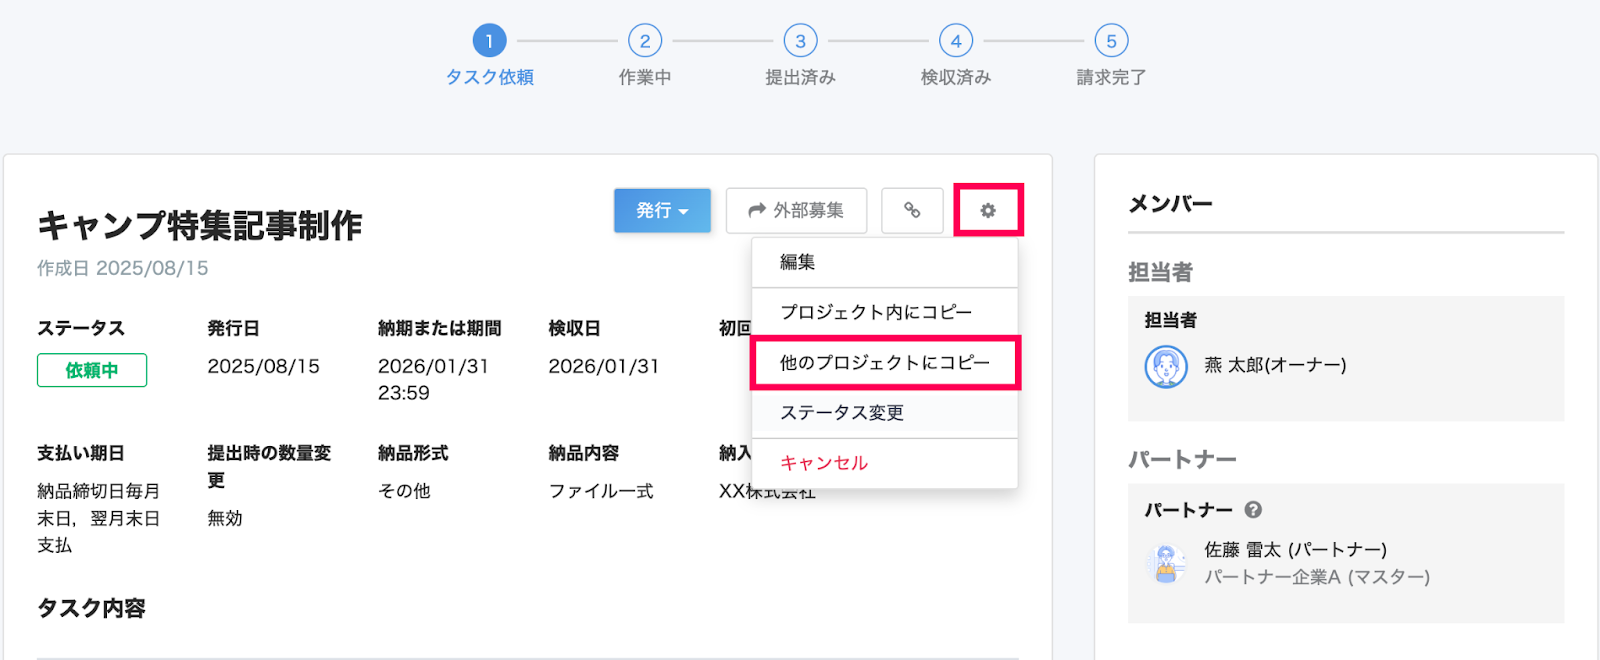Click the link chain icon button

coord(912,210)
